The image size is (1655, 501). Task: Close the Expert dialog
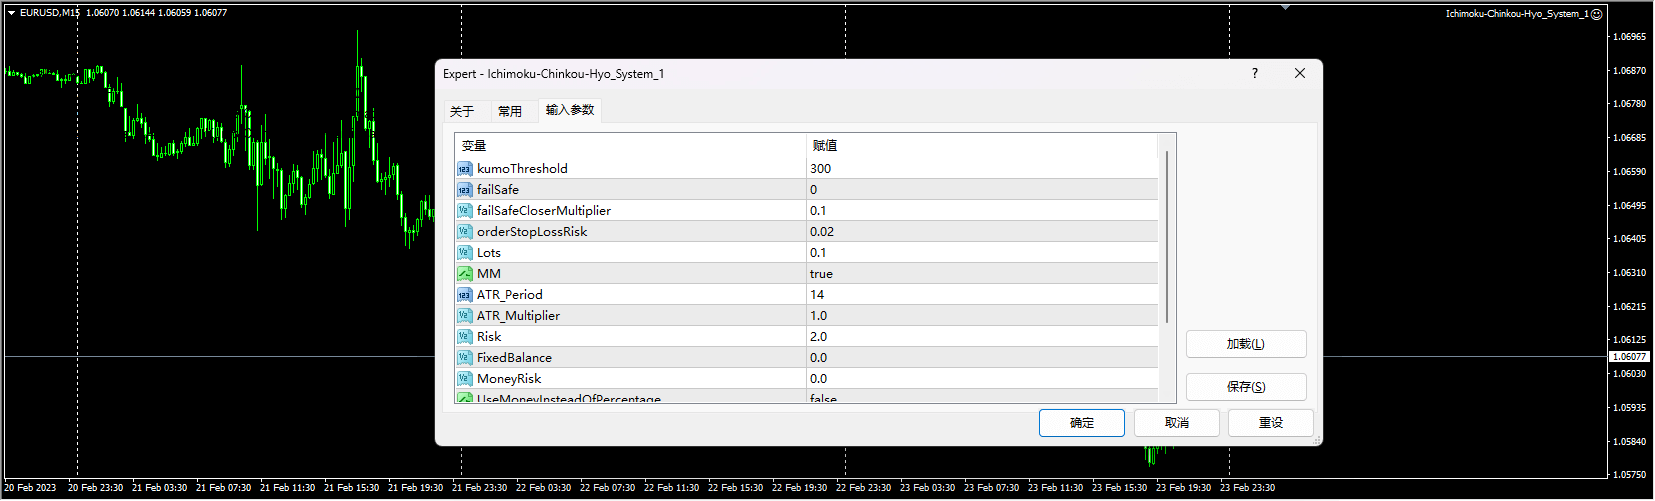pos(1300,73)
